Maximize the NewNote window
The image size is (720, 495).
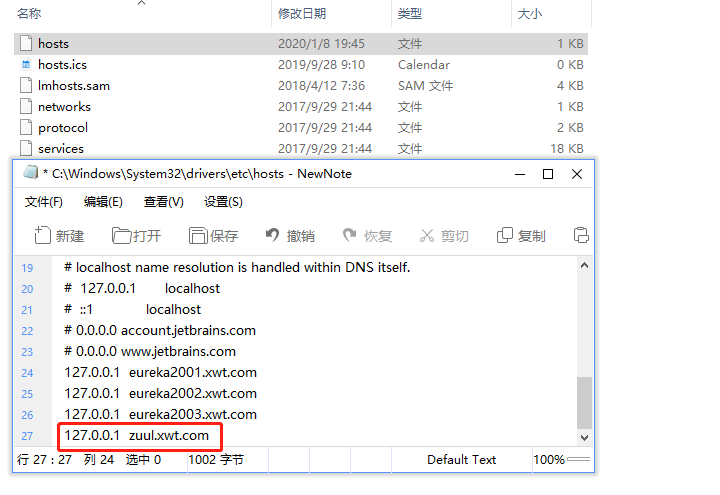[548, 174]
